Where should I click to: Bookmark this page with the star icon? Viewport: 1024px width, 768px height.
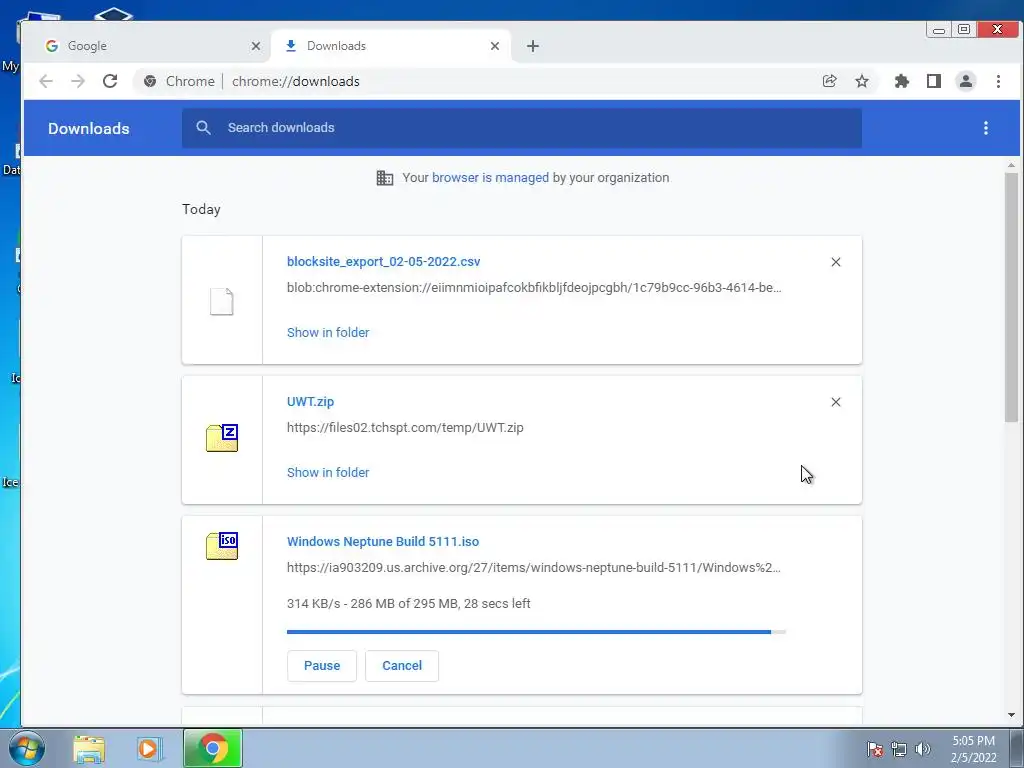[x=862, y=81]
